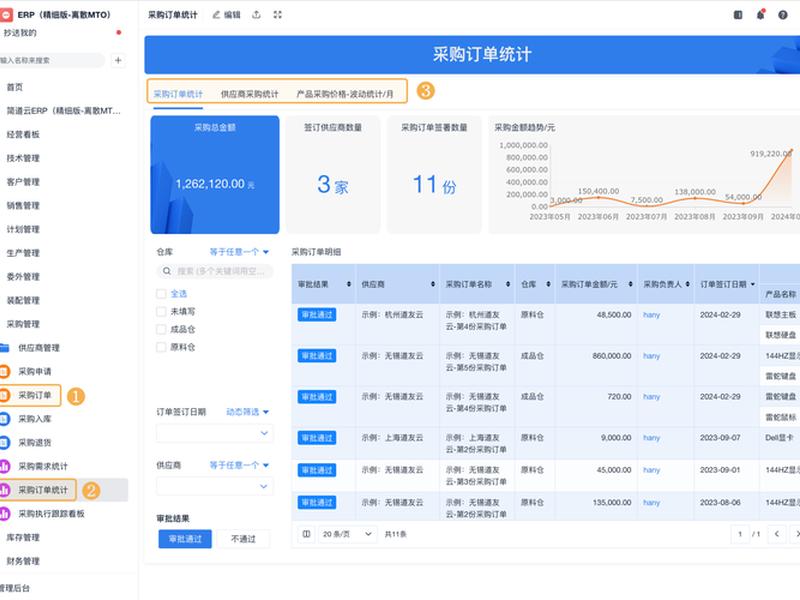
Task: Open 首页 in the sidebar
Action: [14, 87]
